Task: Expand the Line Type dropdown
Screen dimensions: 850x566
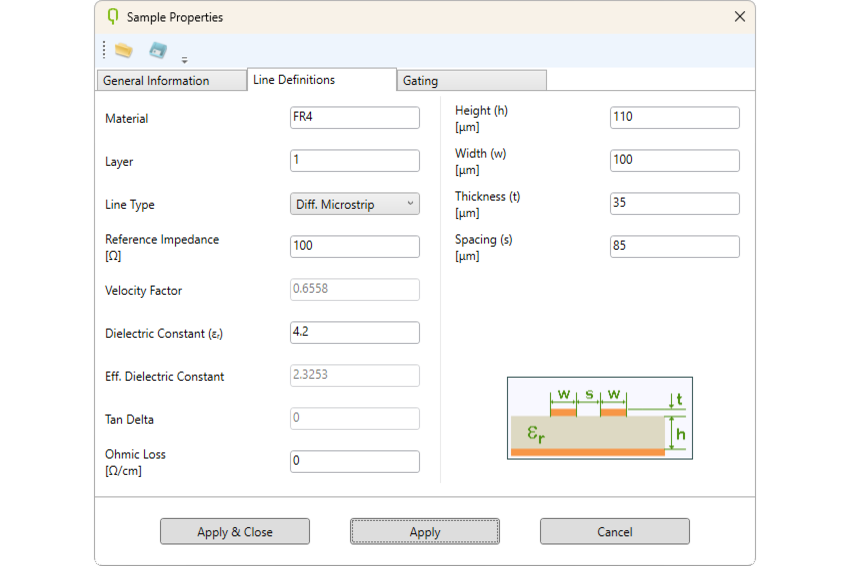Action: coord(355,204)
